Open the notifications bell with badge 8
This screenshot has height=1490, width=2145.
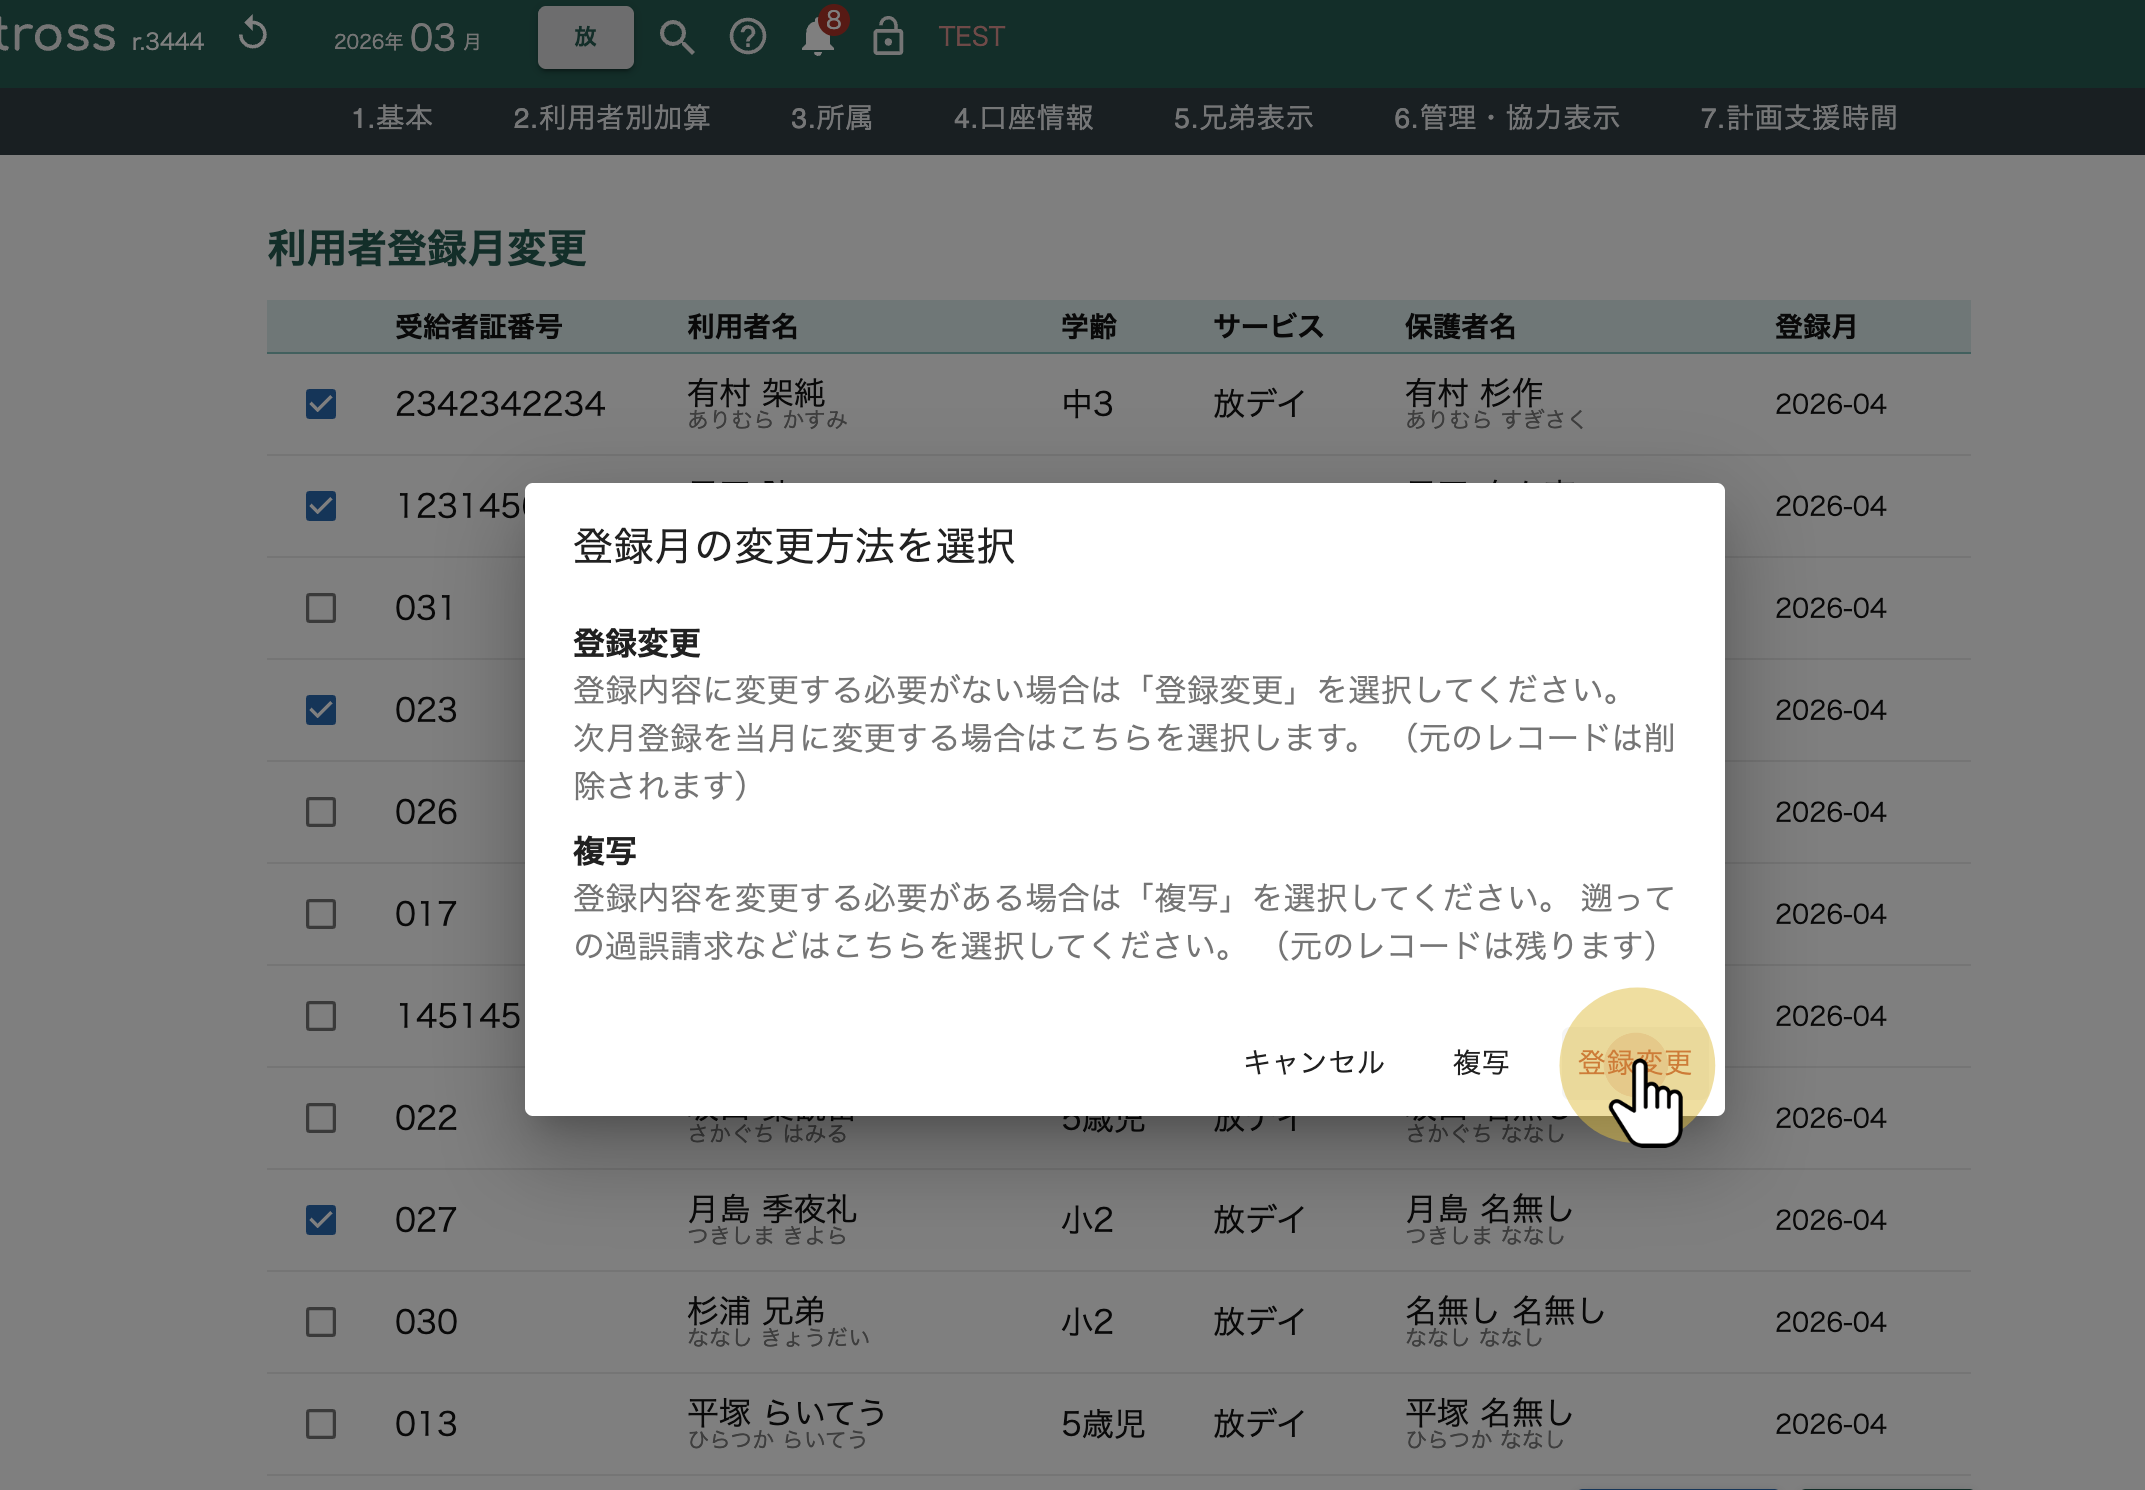(x=818, y=38)
